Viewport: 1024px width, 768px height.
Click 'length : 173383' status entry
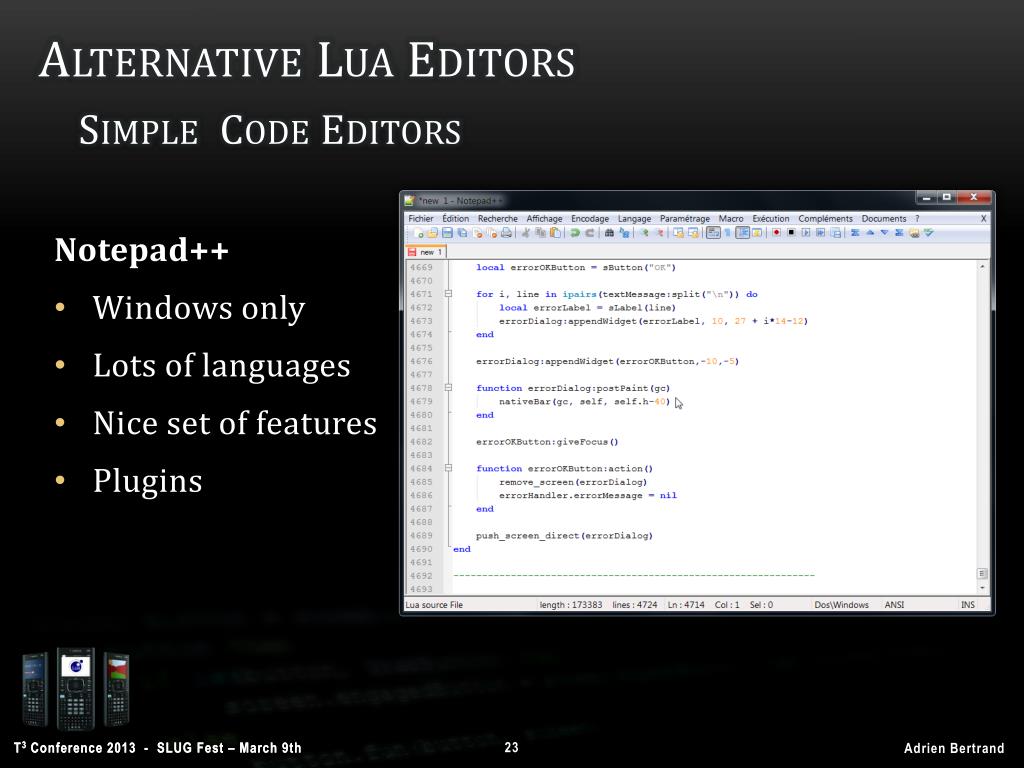pos(571,605)
